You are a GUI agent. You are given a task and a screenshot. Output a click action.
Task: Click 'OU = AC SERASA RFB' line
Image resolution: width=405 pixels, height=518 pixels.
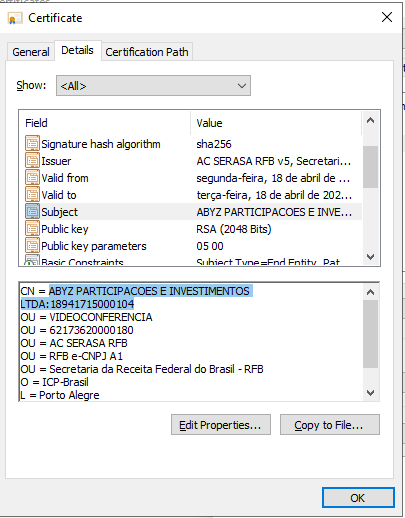(x=74, y=343)
